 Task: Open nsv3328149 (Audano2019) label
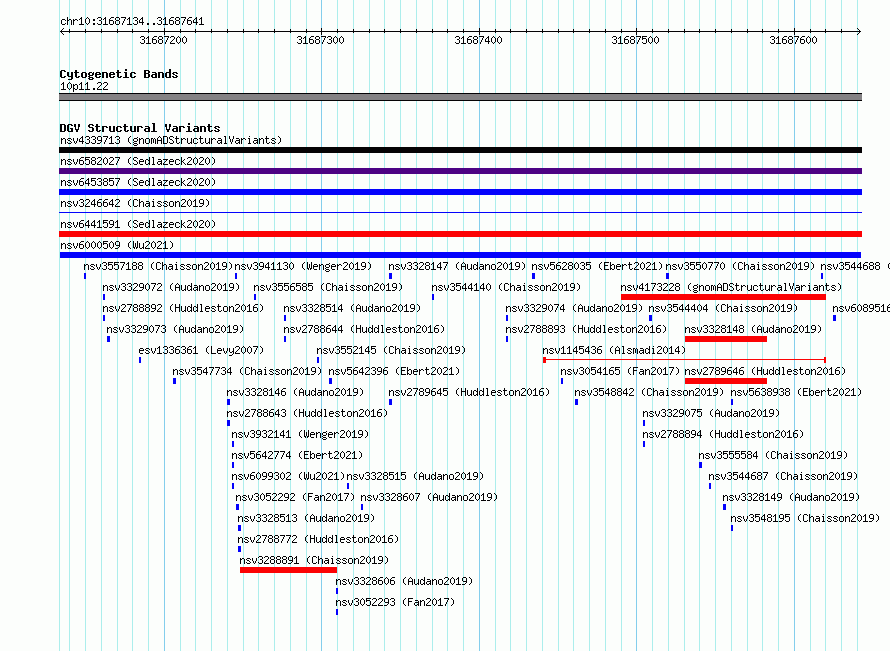pos(791,497)
